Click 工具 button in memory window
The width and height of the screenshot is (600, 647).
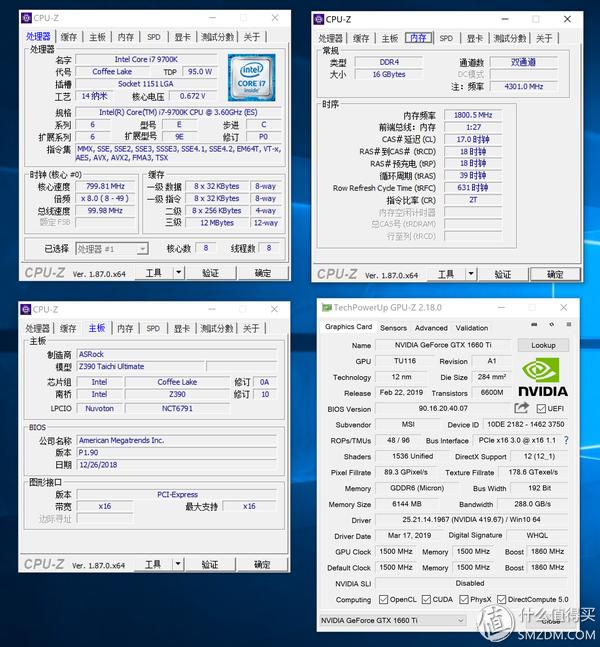(446, 274)
